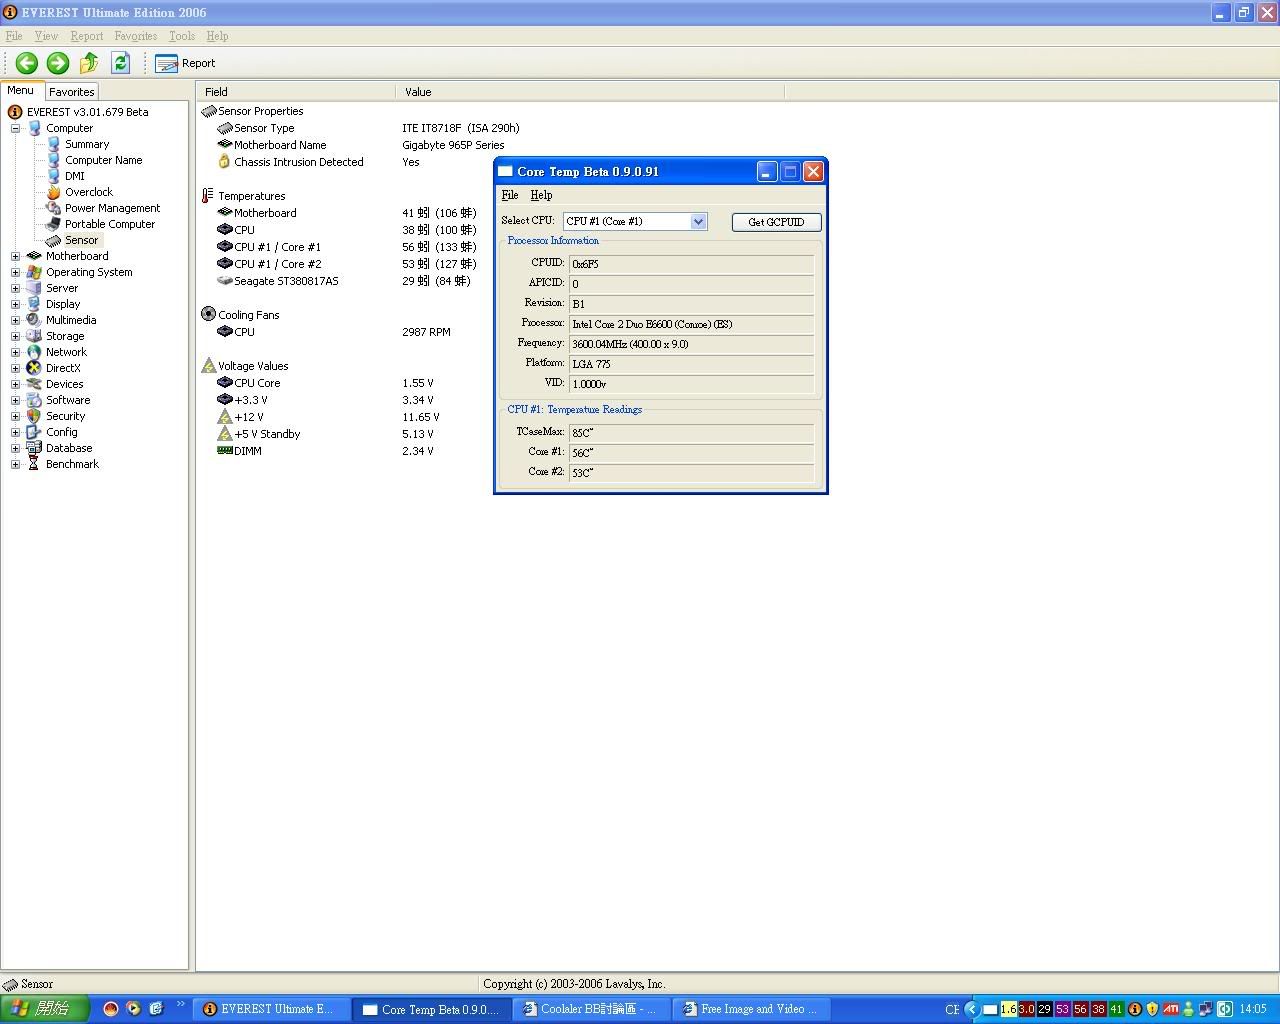Screen dimensions: 1280x1024
Task: Click the Frequency field in Core Temp
Action: (691, 344)
